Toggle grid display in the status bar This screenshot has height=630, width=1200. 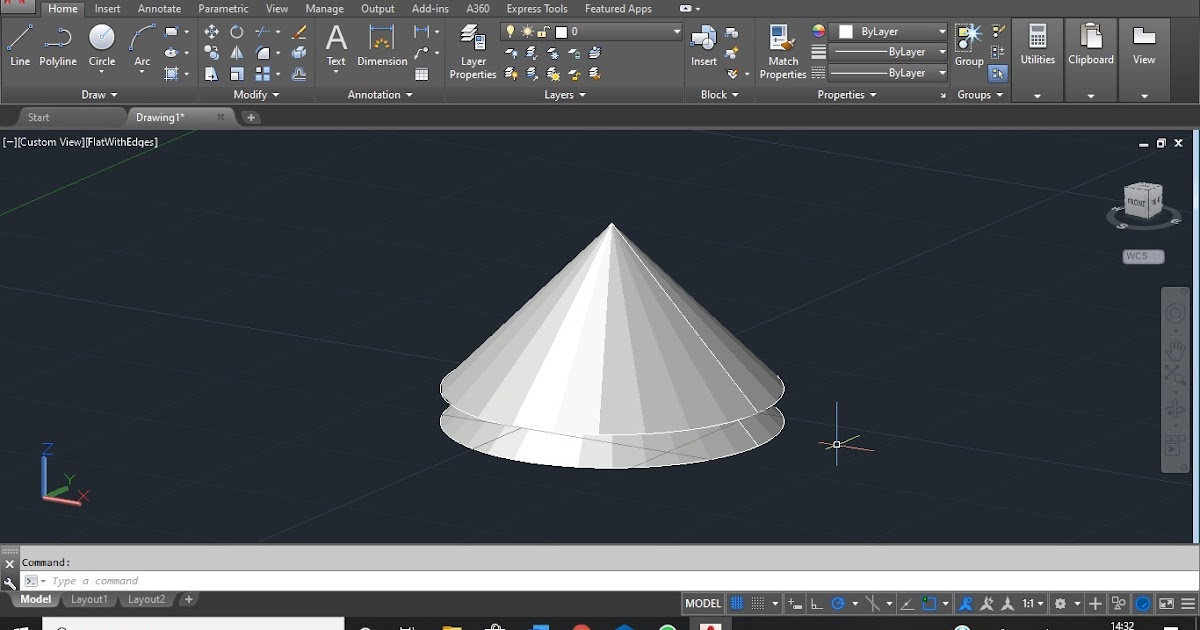pos(735,603)
